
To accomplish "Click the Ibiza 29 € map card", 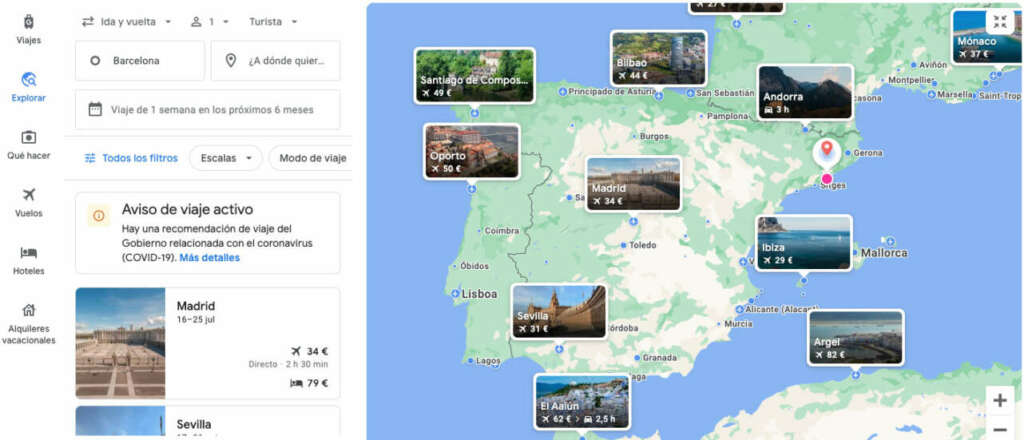I will coord(804,243).
